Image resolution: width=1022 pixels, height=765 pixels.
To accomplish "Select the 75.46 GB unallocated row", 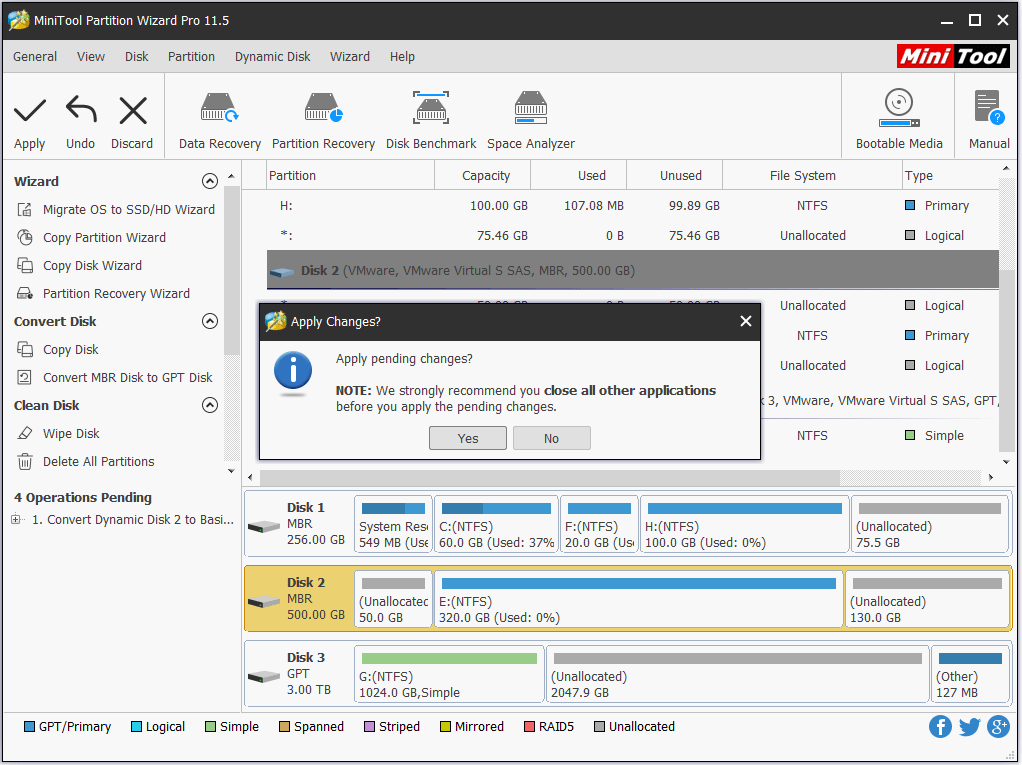I will pos(633,236).
